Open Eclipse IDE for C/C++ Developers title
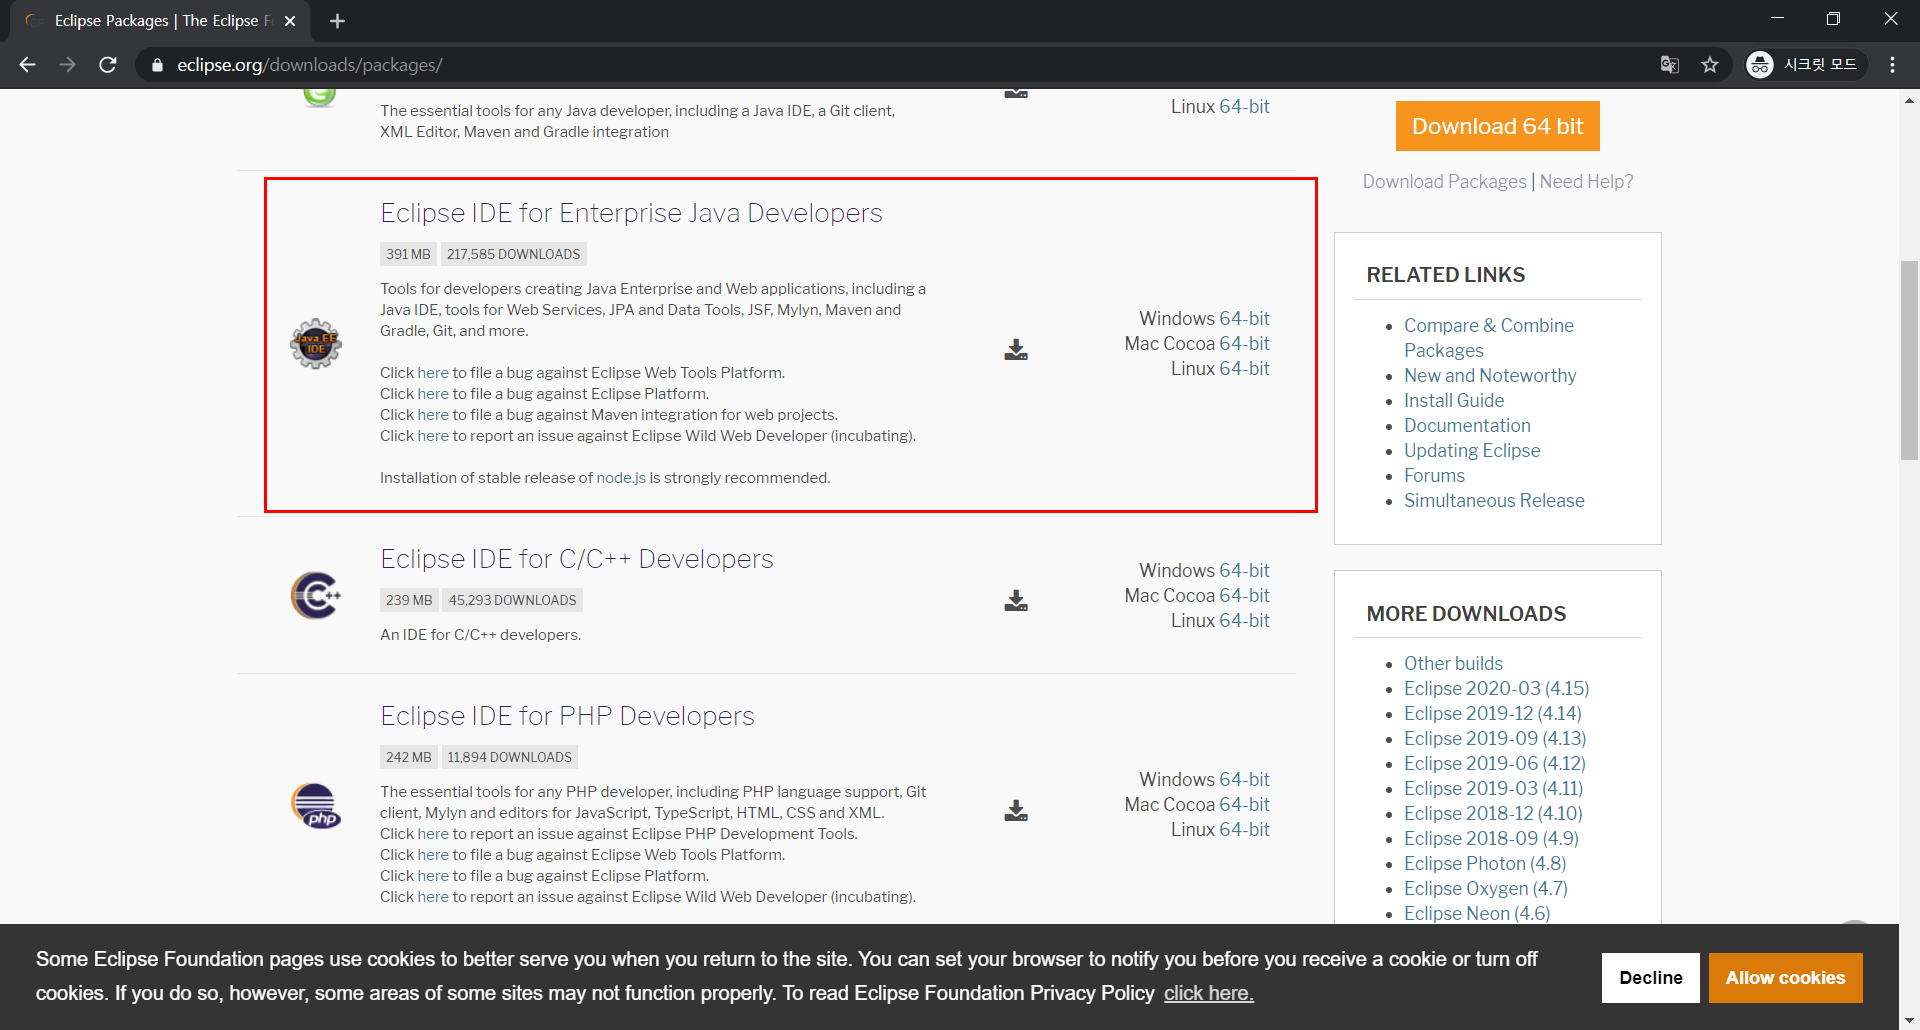 pyautogui.click(x=577, y=559)
